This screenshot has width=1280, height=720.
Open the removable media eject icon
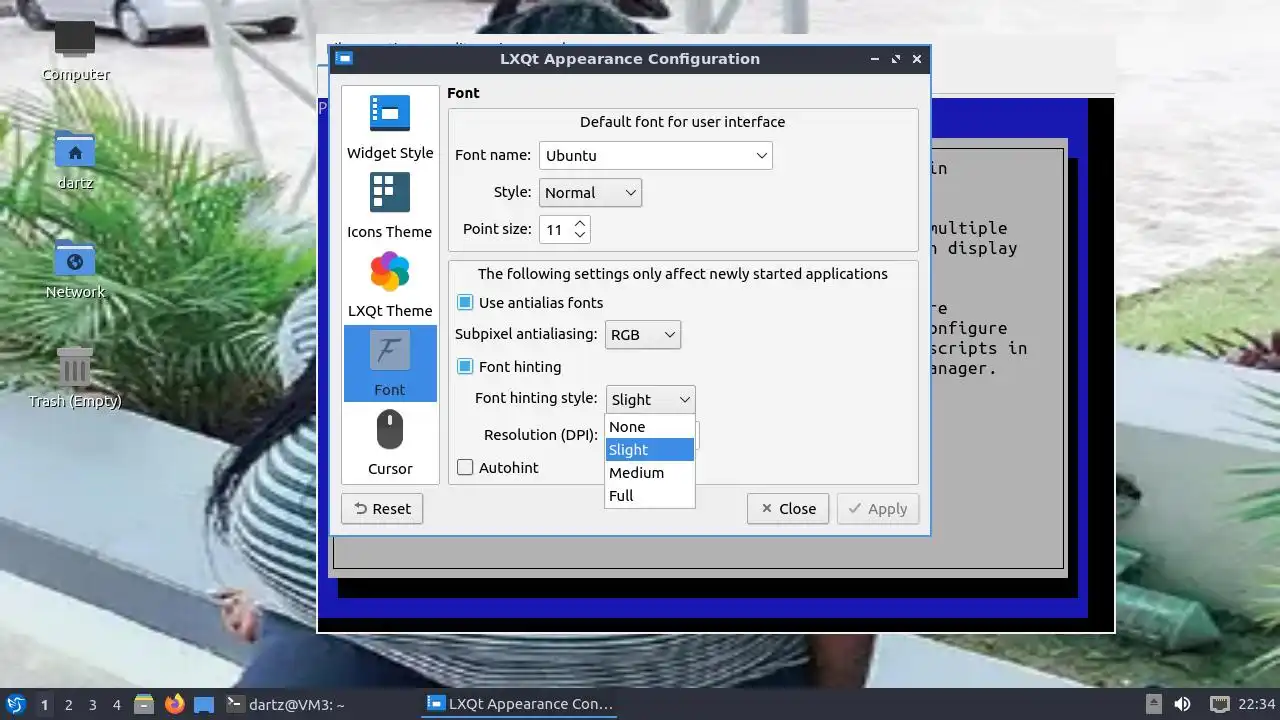[1153, 704]
